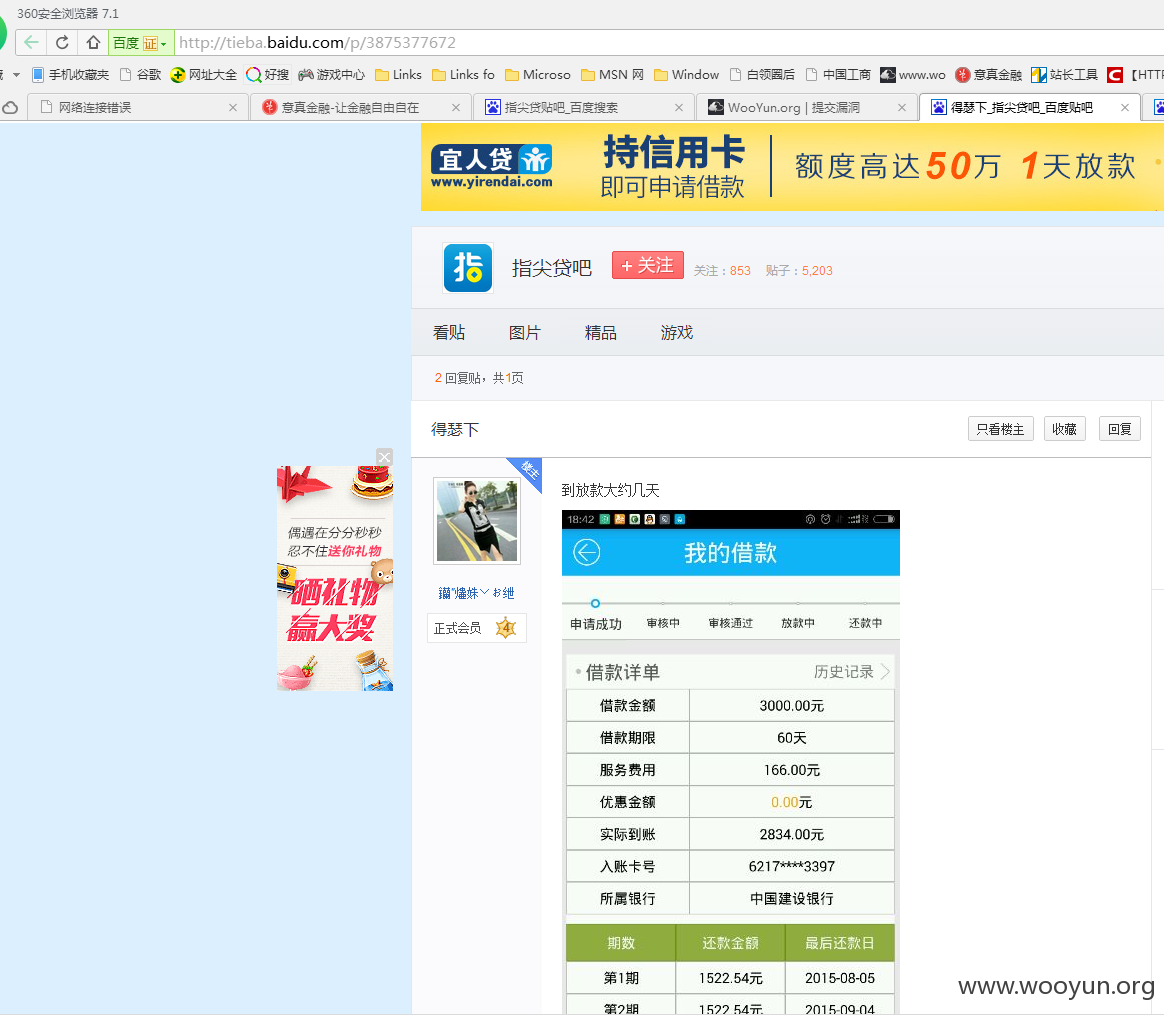
Task: Open 白领圈后 bookmark
Action: click(762, 74)
